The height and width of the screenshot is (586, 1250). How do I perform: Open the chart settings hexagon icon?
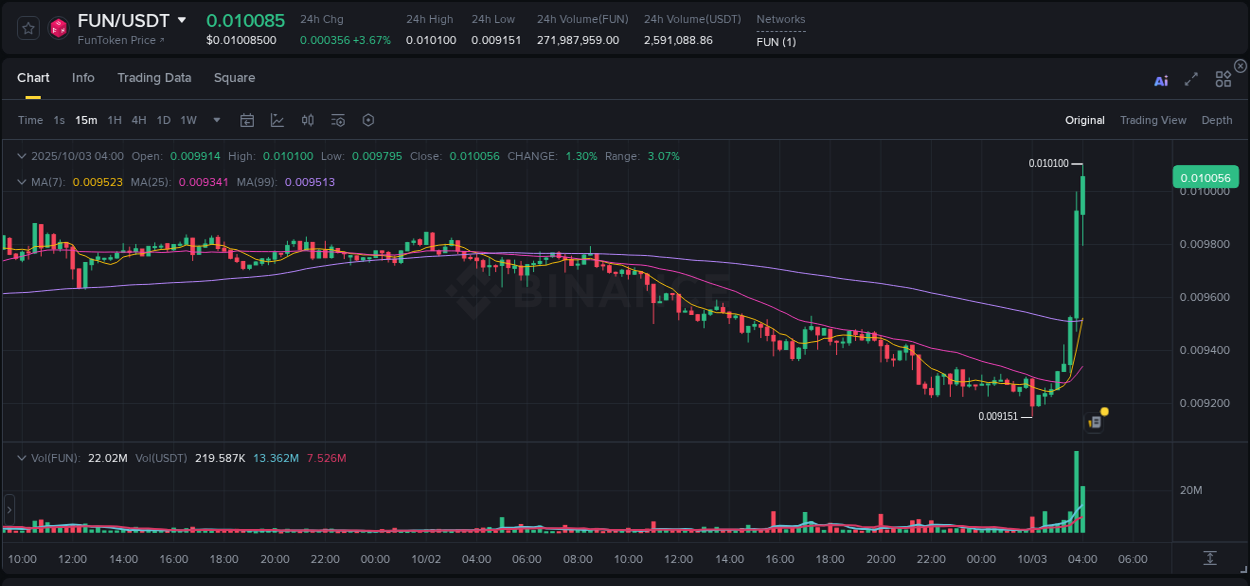(x=368, y=120)
